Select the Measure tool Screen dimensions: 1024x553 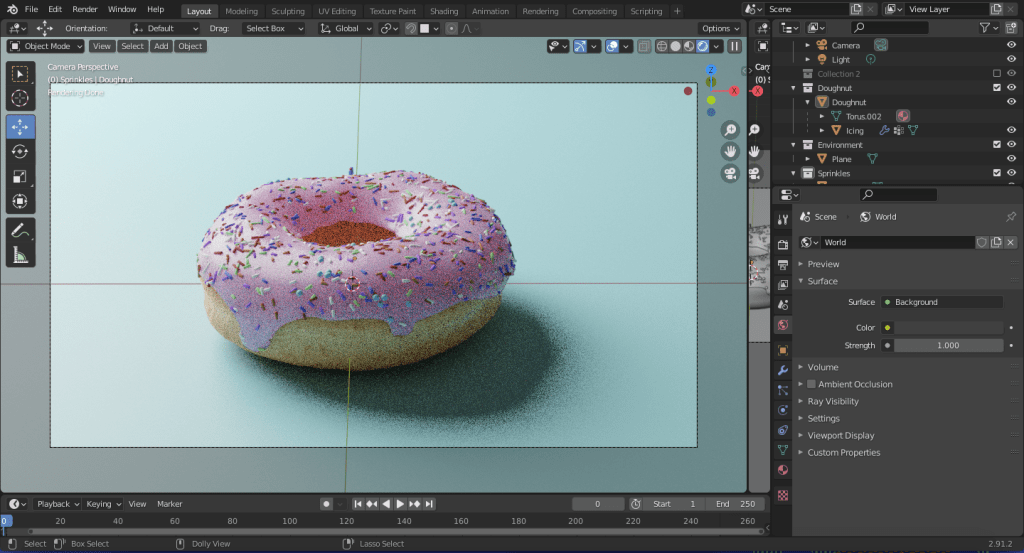coord(20,256)
